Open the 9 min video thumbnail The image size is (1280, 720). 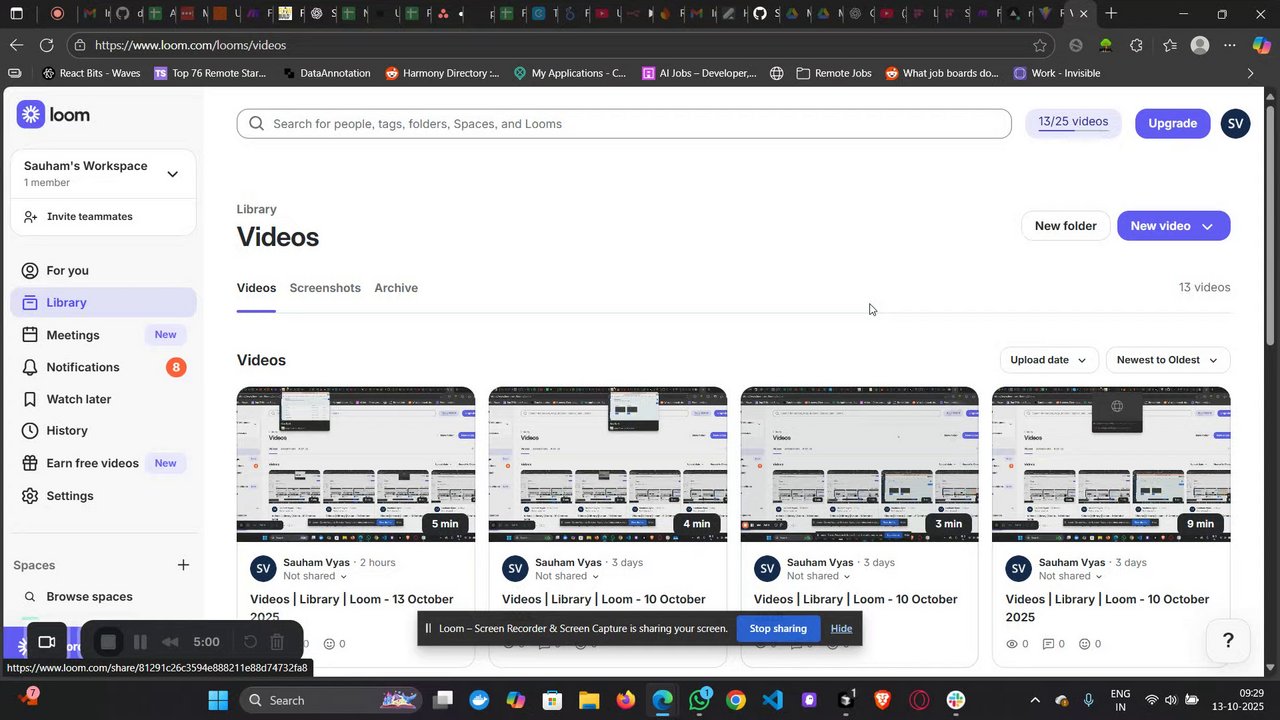[1111, 464]
